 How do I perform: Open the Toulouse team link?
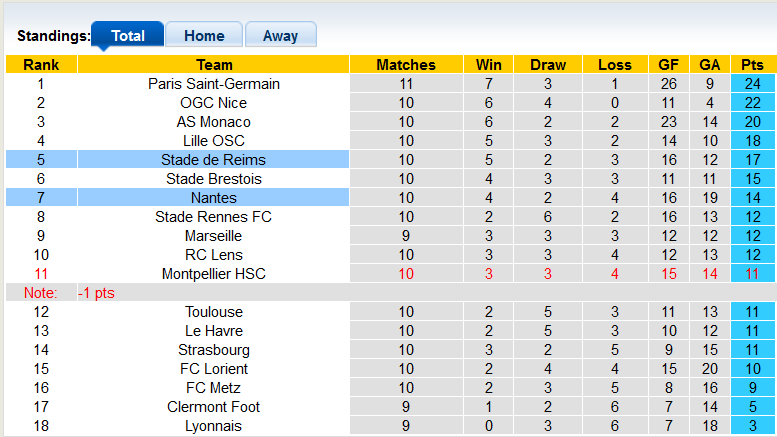(x=213, y=312)
